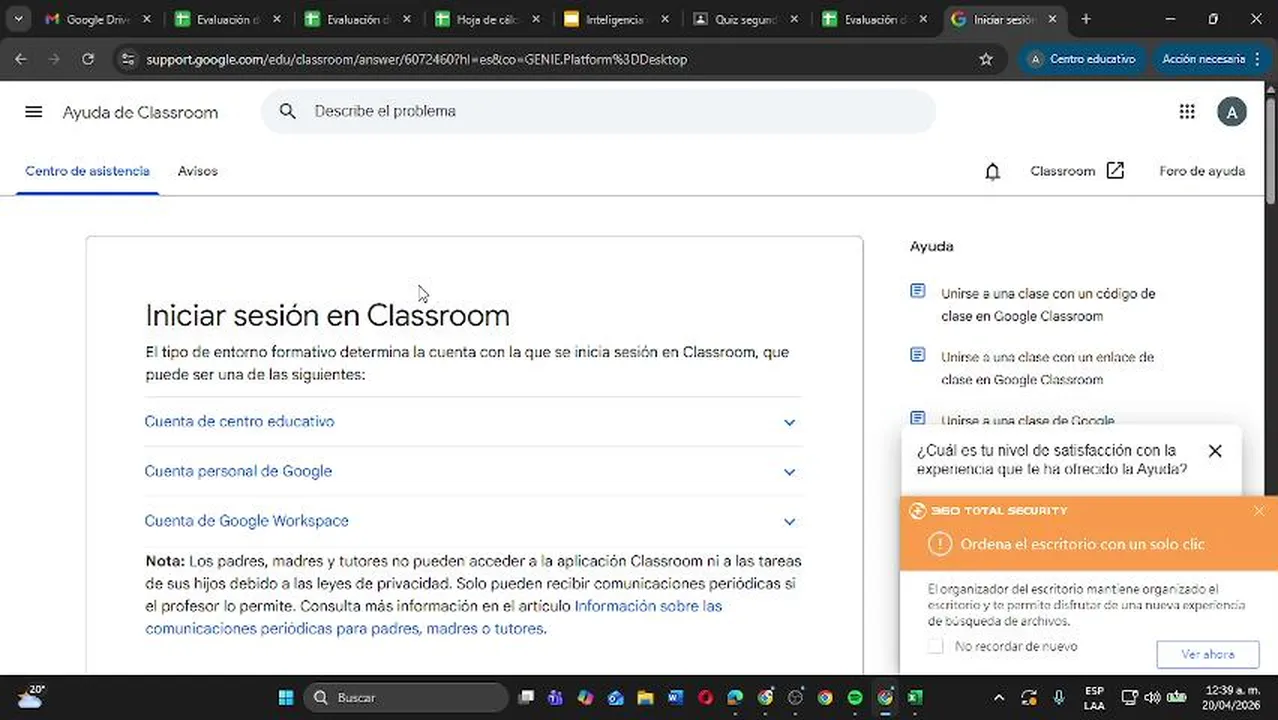Open Outlook from the taskbar
Image resolution: width=1278 pixels, height=720 pixels.
pyautogui.click(x=615, y=697)
